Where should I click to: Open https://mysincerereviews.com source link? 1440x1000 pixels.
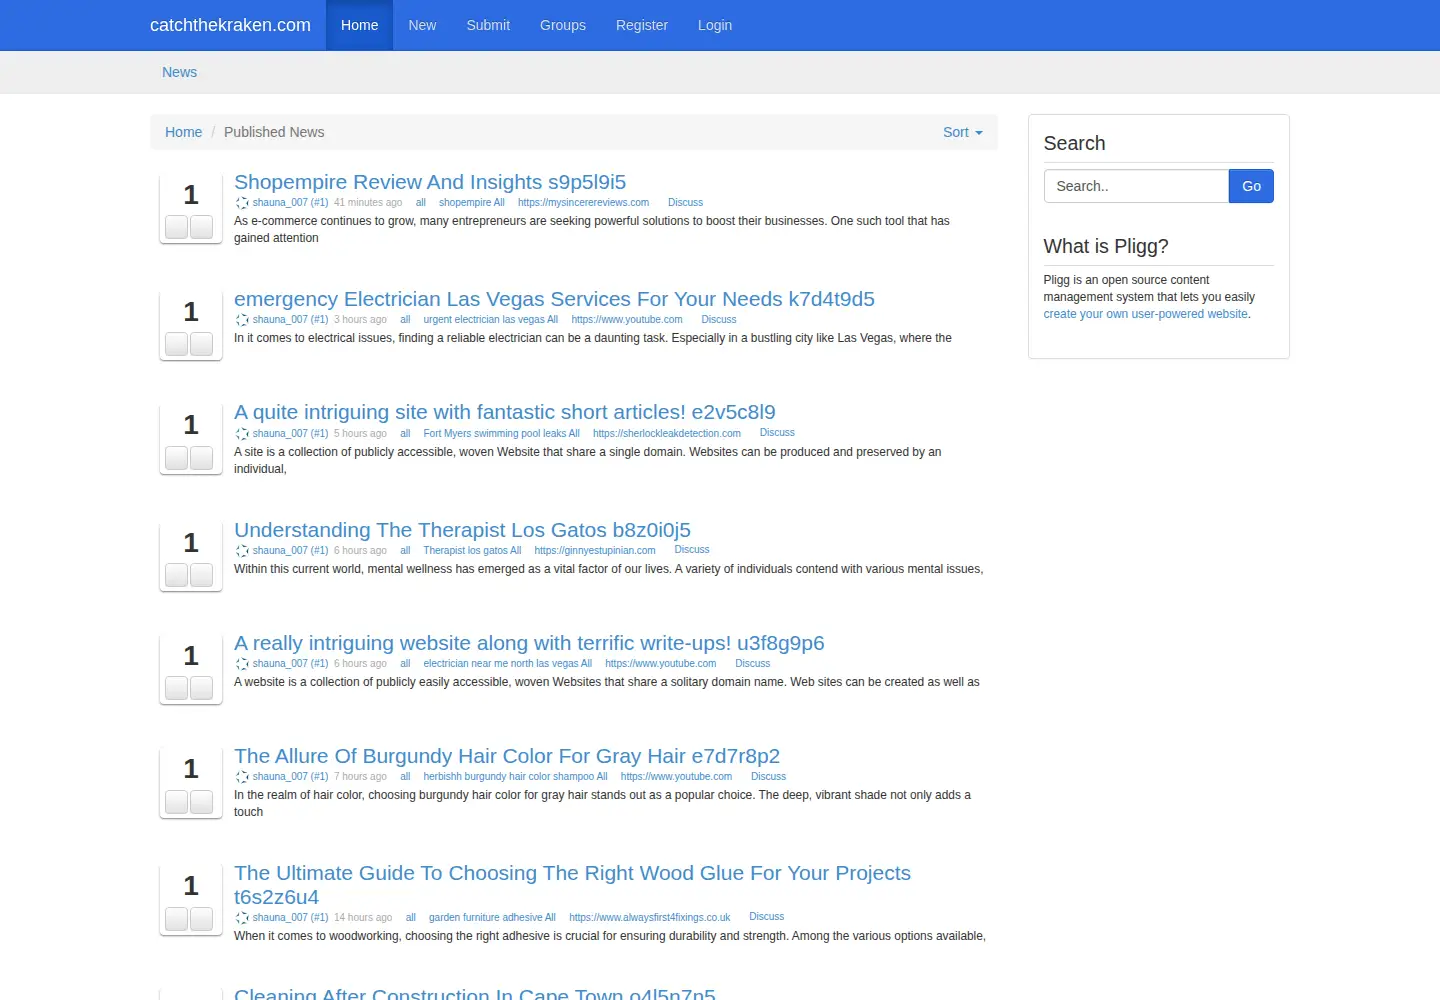pyautogui.click(x=583, y=203)
